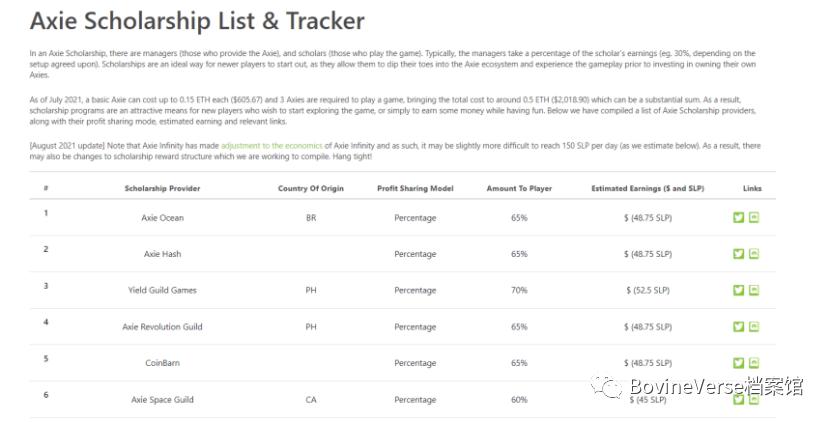Open Yield Guild Games' website icon

(x=754, y=290)
